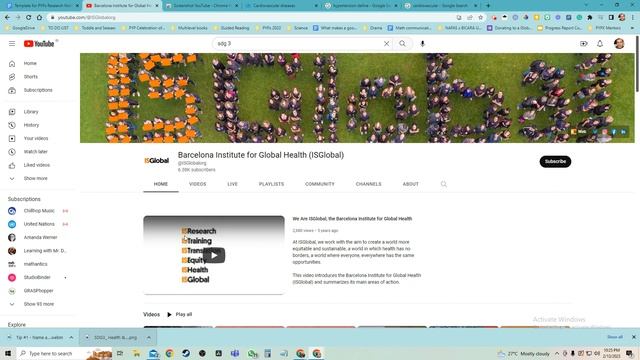Click the YouTube search input field
This screenshot has height=360, width=640.
298,43
